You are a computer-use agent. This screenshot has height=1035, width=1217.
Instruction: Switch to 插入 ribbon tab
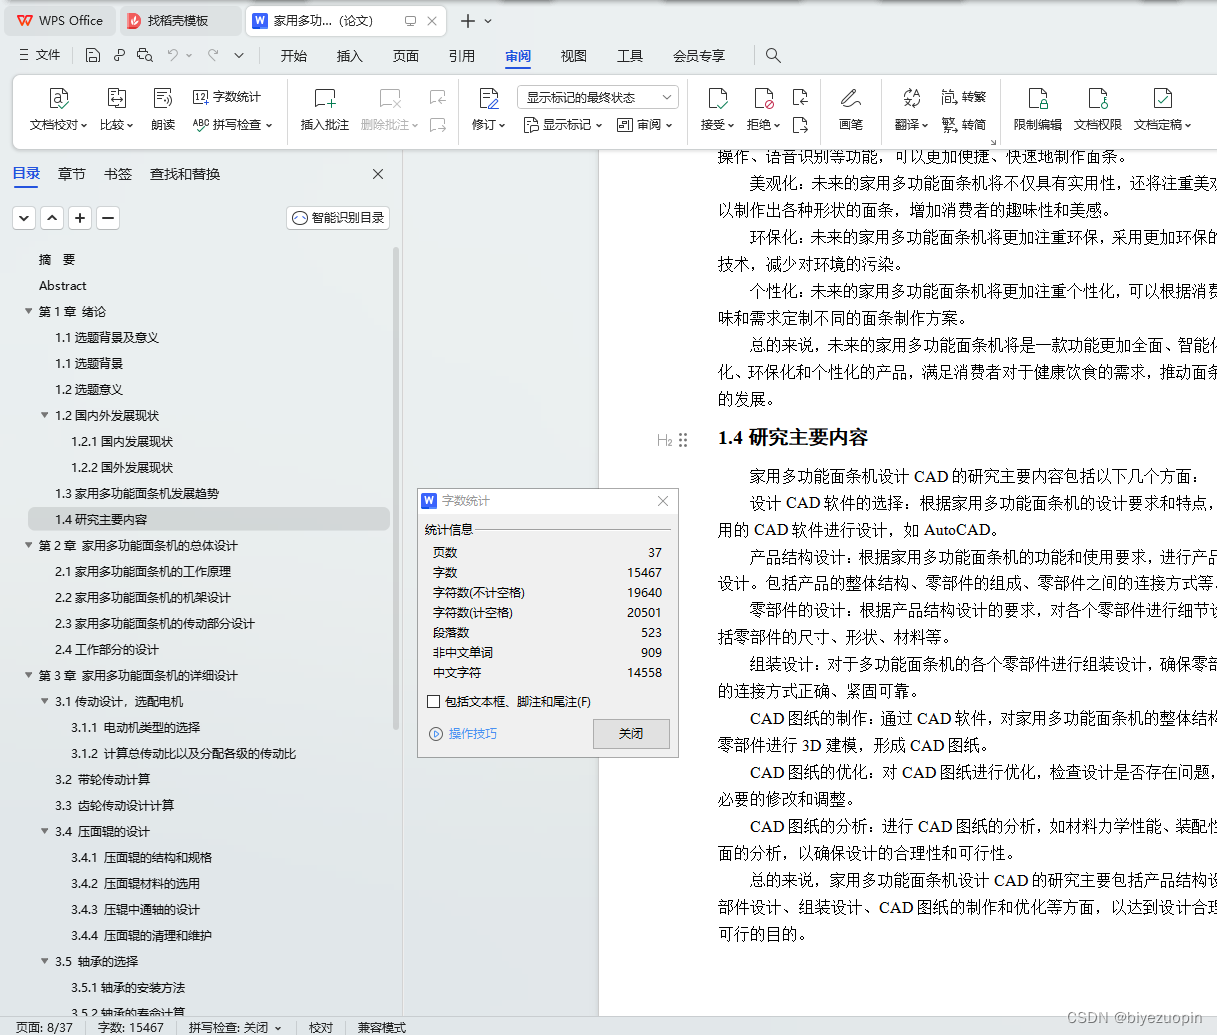(x=350, y=56)
